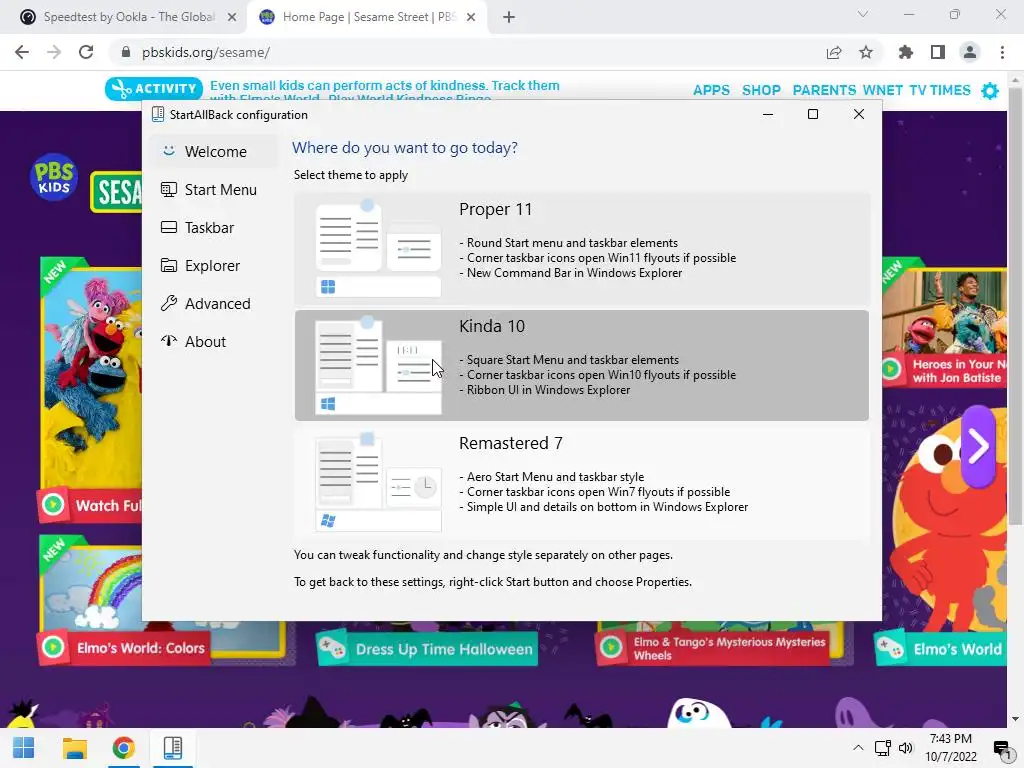Open the PARENTS link on PBS Kids
The image size is (1024, 768).
point(824,90)
